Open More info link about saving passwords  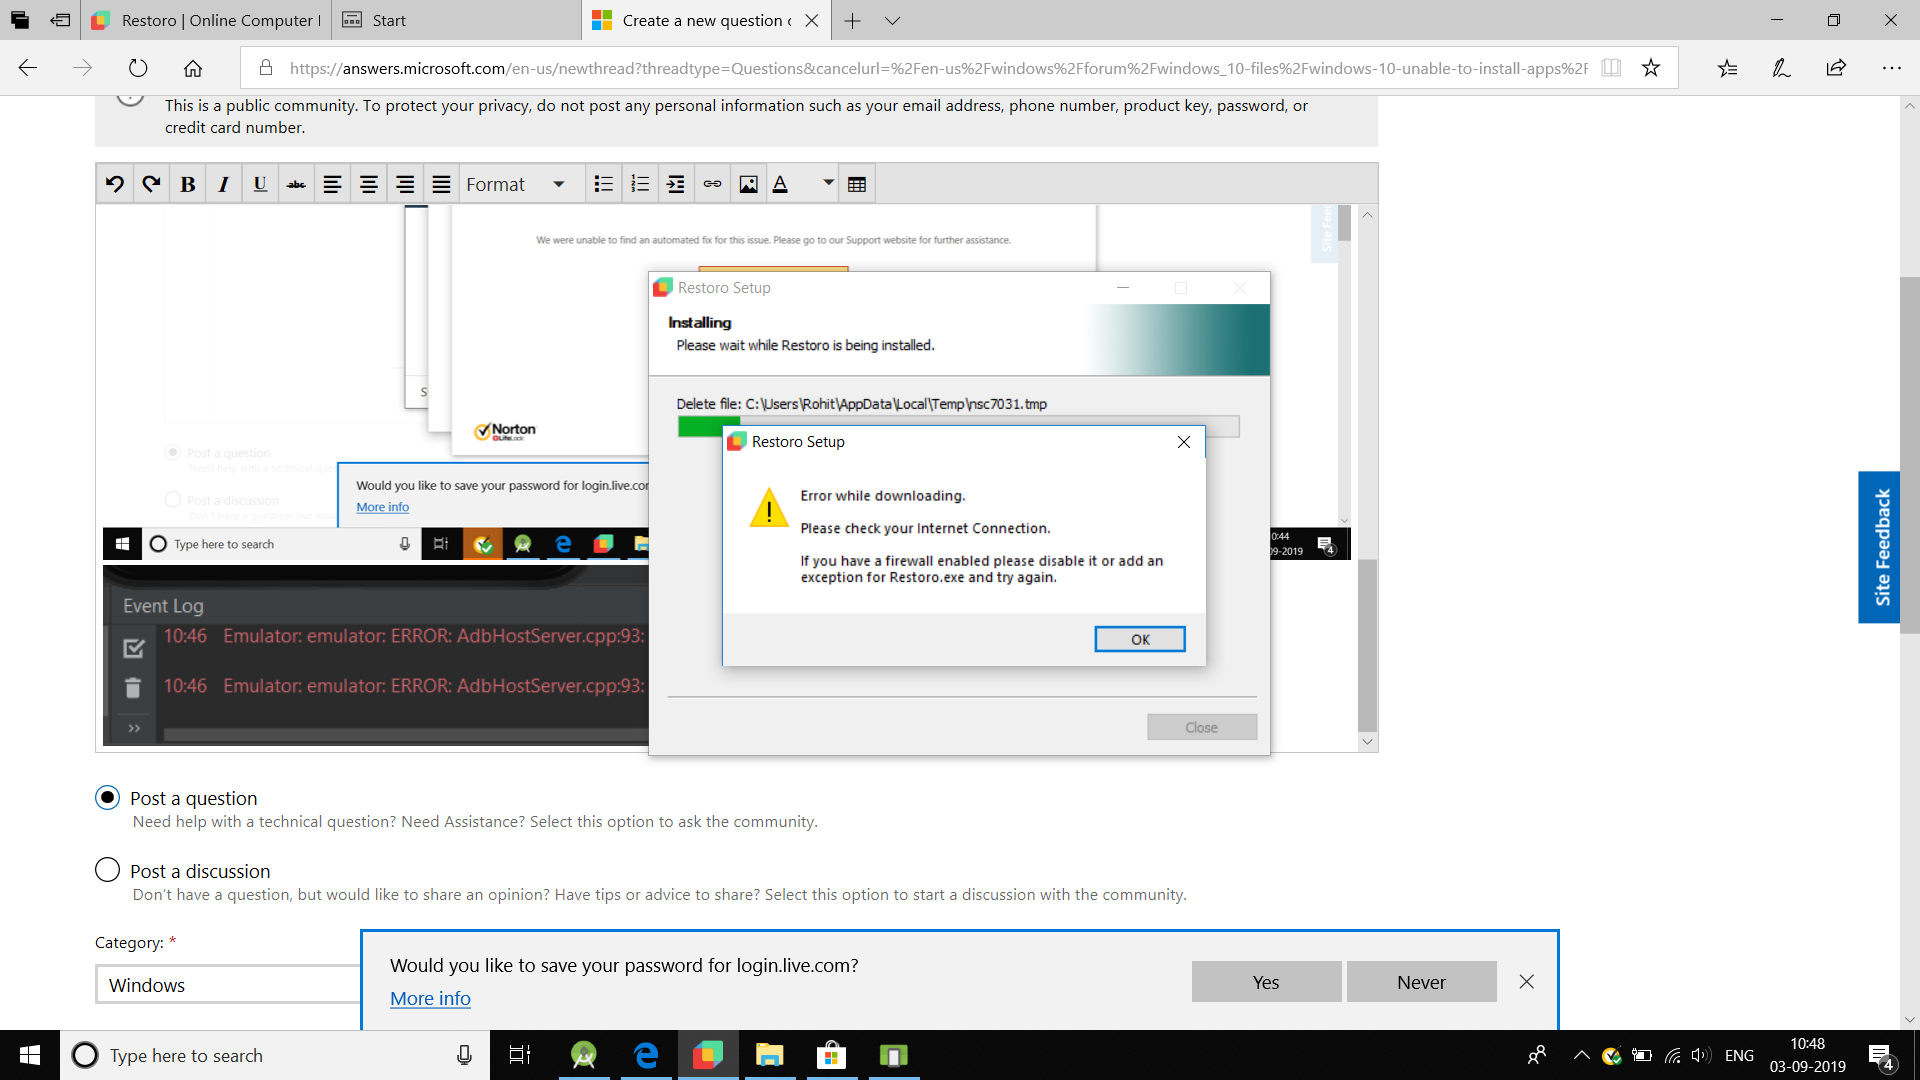pyautogui.click(x=430, y=998)
